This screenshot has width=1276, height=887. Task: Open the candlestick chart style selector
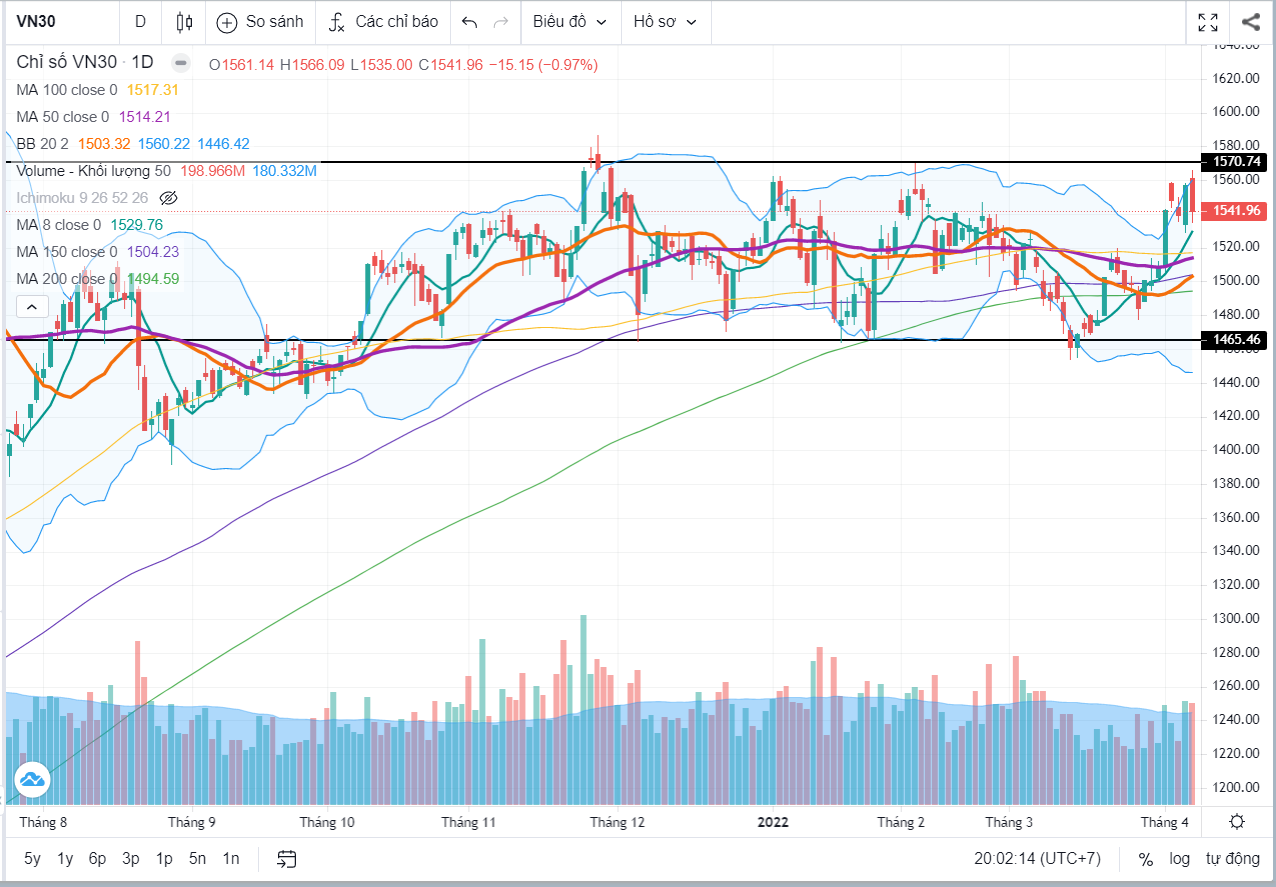(x=183, y=22)
